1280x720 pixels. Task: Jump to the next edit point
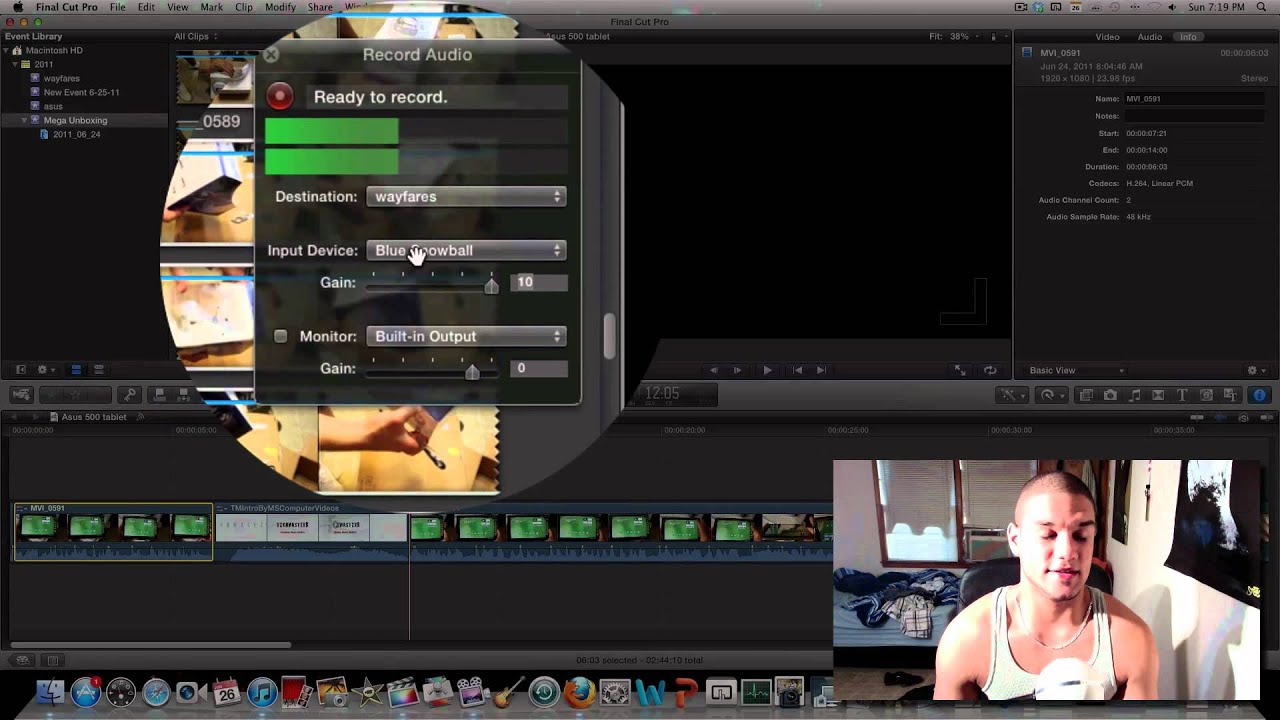tap(821, 371)
